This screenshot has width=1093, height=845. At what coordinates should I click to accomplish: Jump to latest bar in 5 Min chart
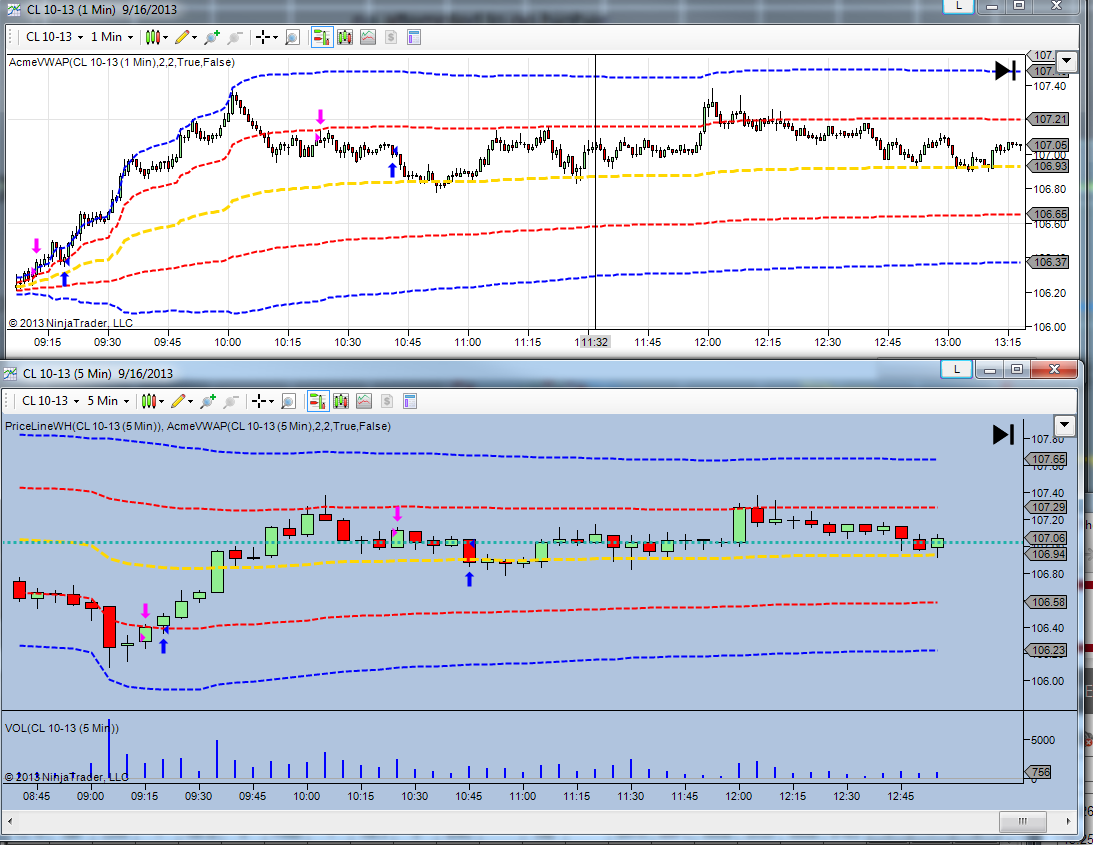pos(1003,434)
